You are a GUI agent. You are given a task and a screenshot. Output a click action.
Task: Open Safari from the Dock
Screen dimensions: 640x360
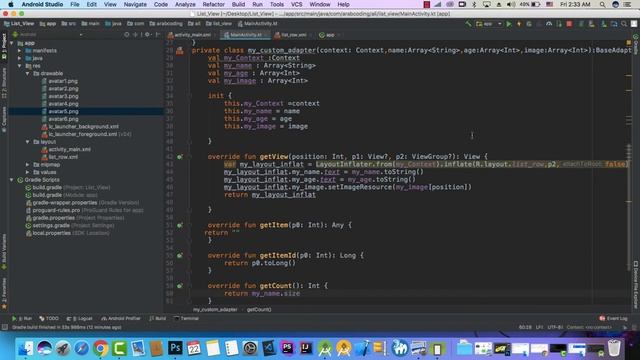[x=82, y=348]
